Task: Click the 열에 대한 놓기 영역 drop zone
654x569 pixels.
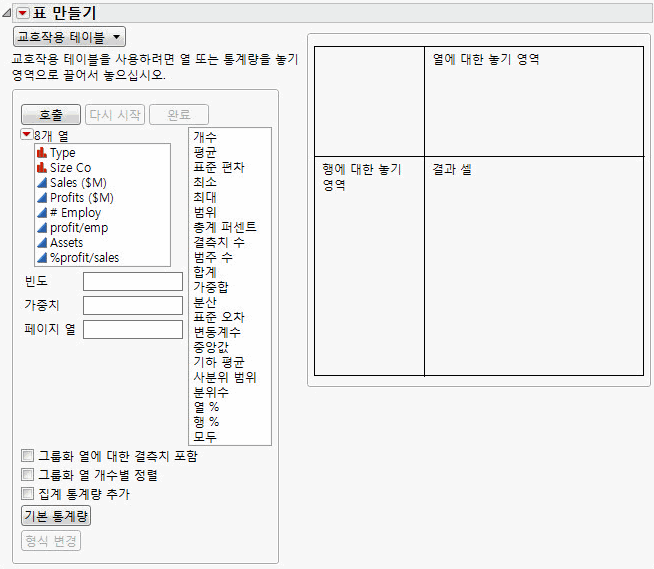Action: coord(534,101)
